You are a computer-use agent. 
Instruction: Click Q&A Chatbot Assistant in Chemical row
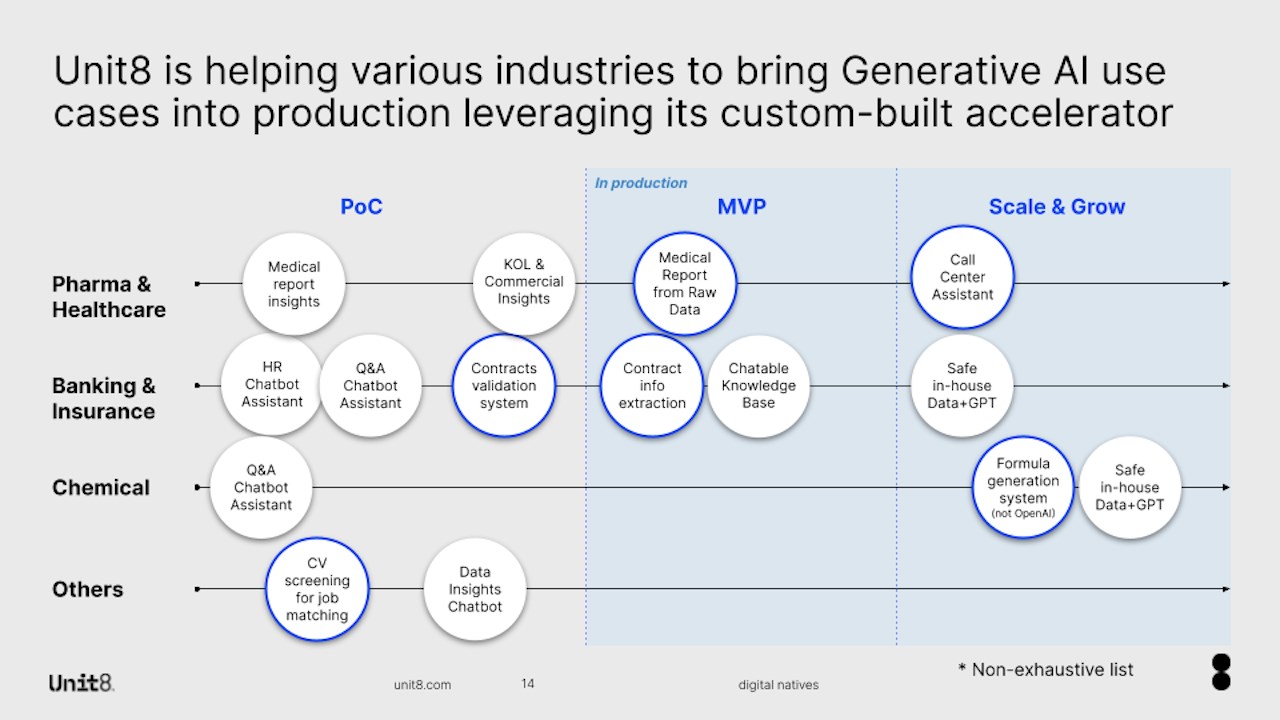[261, 487]
